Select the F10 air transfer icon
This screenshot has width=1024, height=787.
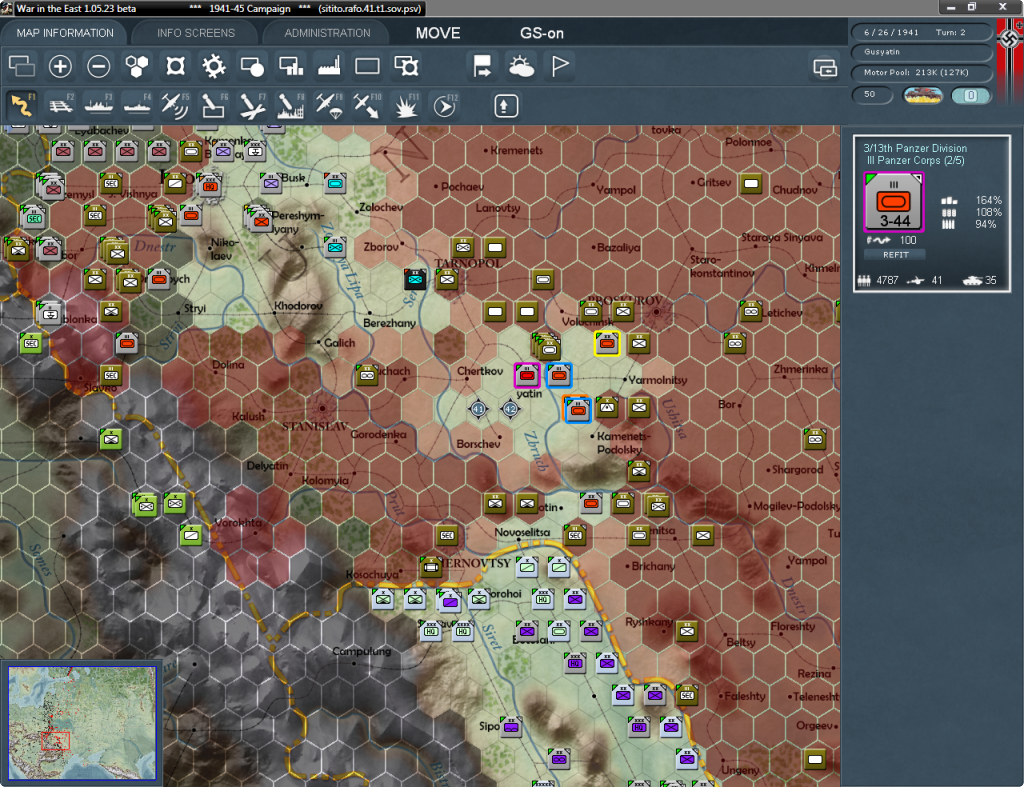pyautogui.click(x=367, y=106)
